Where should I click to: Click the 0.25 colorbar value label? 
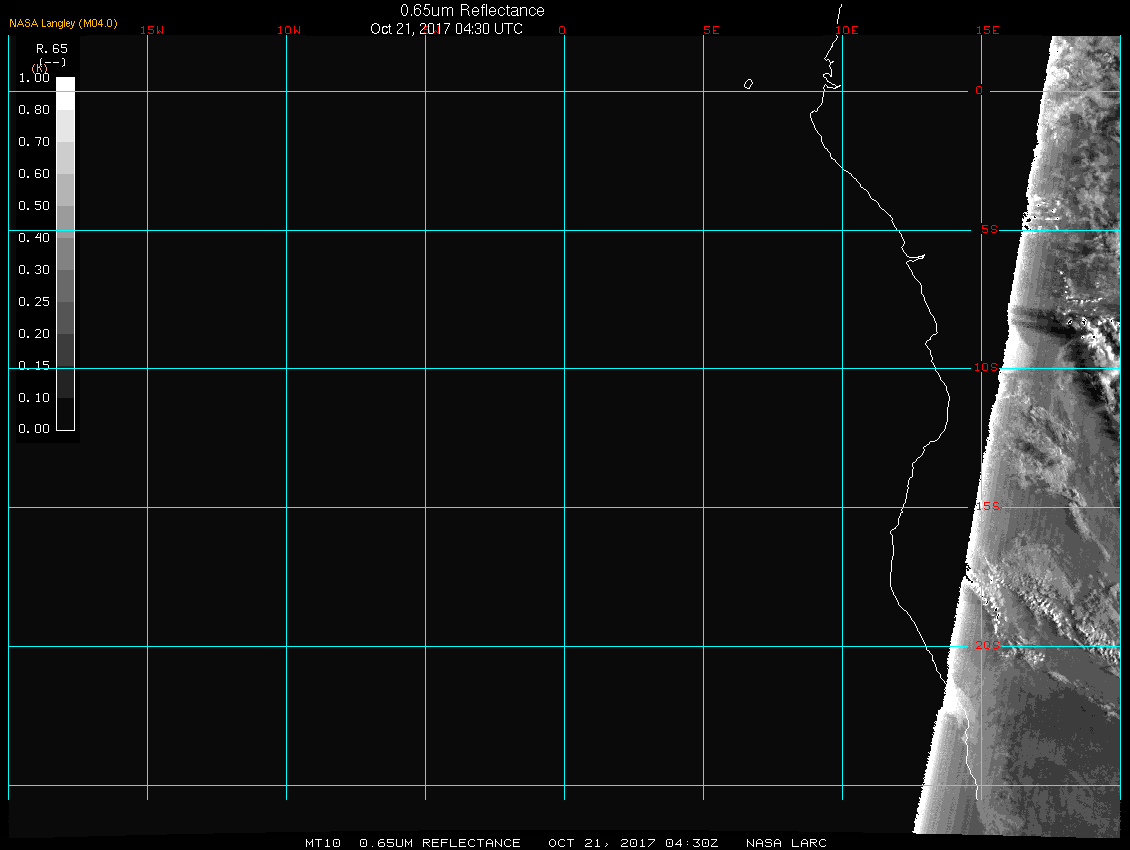point(34,301)
